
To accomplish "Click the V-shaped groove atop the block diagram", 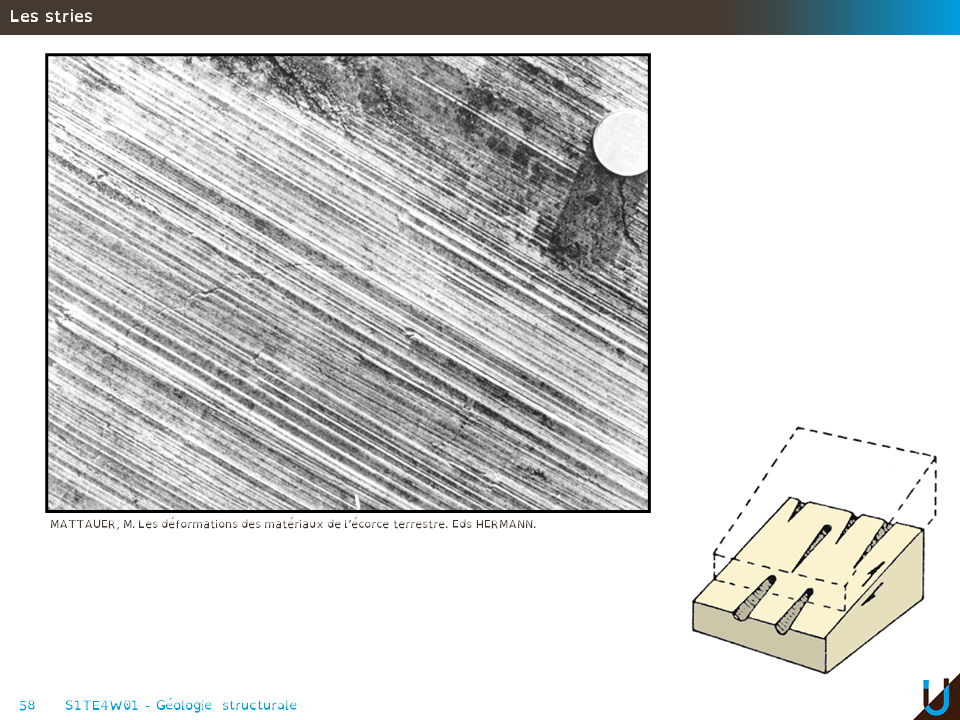I will (797, 512).
